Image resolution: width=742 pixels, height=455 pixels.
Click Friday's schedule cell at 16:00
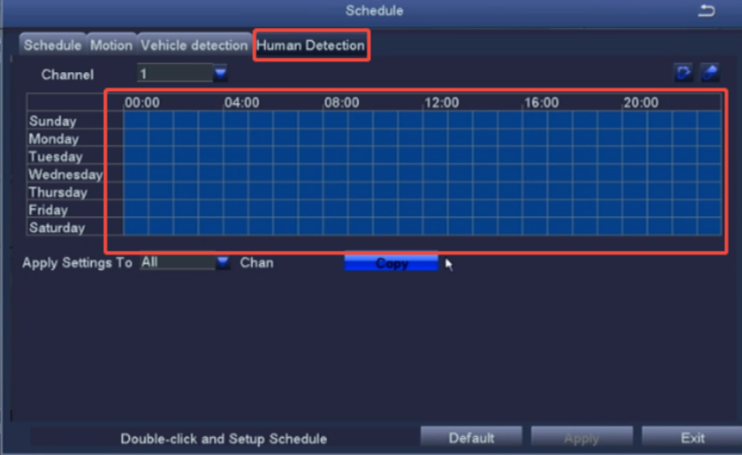click(x=535, y=210)
